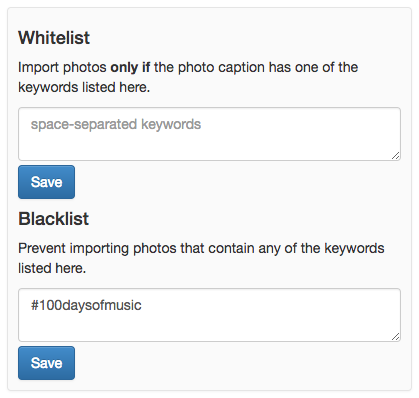This screenshot has width=419, height=398.
Task: Save the Whitelist keywords
Action: (46, 182)
